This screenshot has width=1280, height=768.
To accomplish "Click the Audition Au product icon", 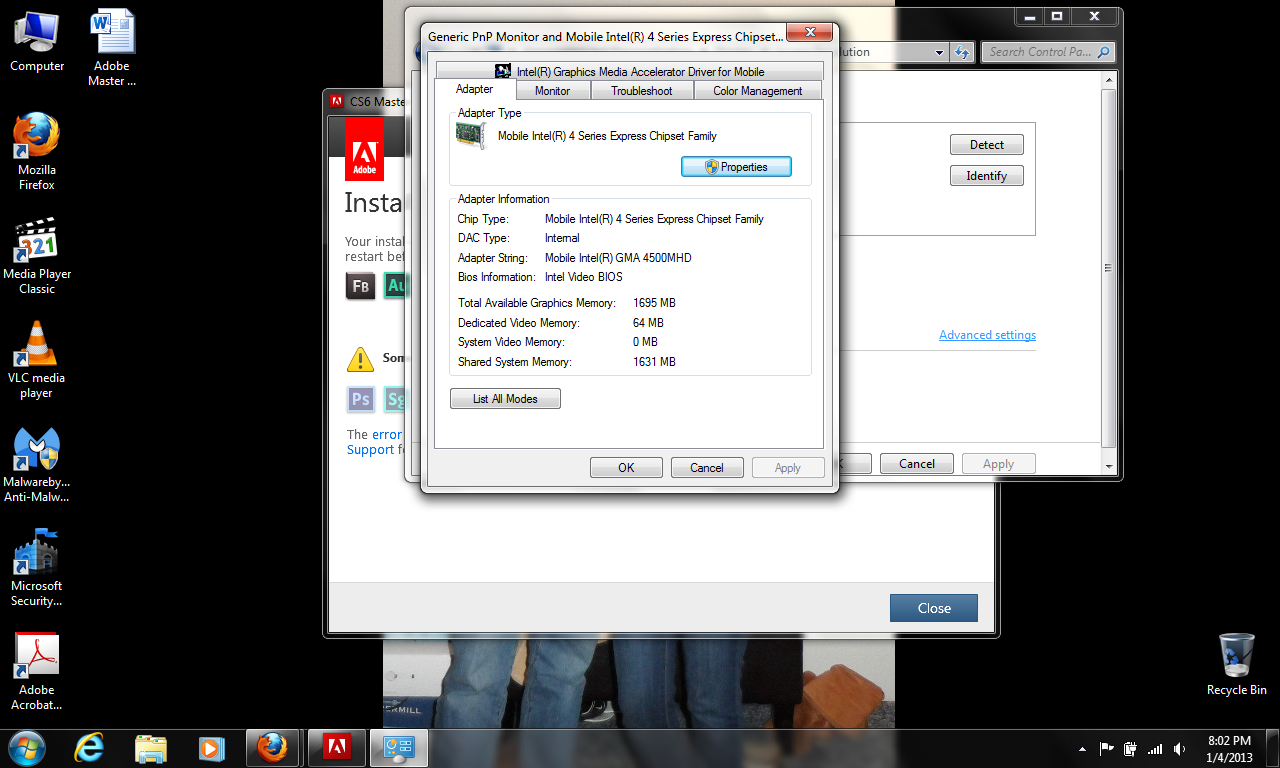I will (x=393, y=286).
